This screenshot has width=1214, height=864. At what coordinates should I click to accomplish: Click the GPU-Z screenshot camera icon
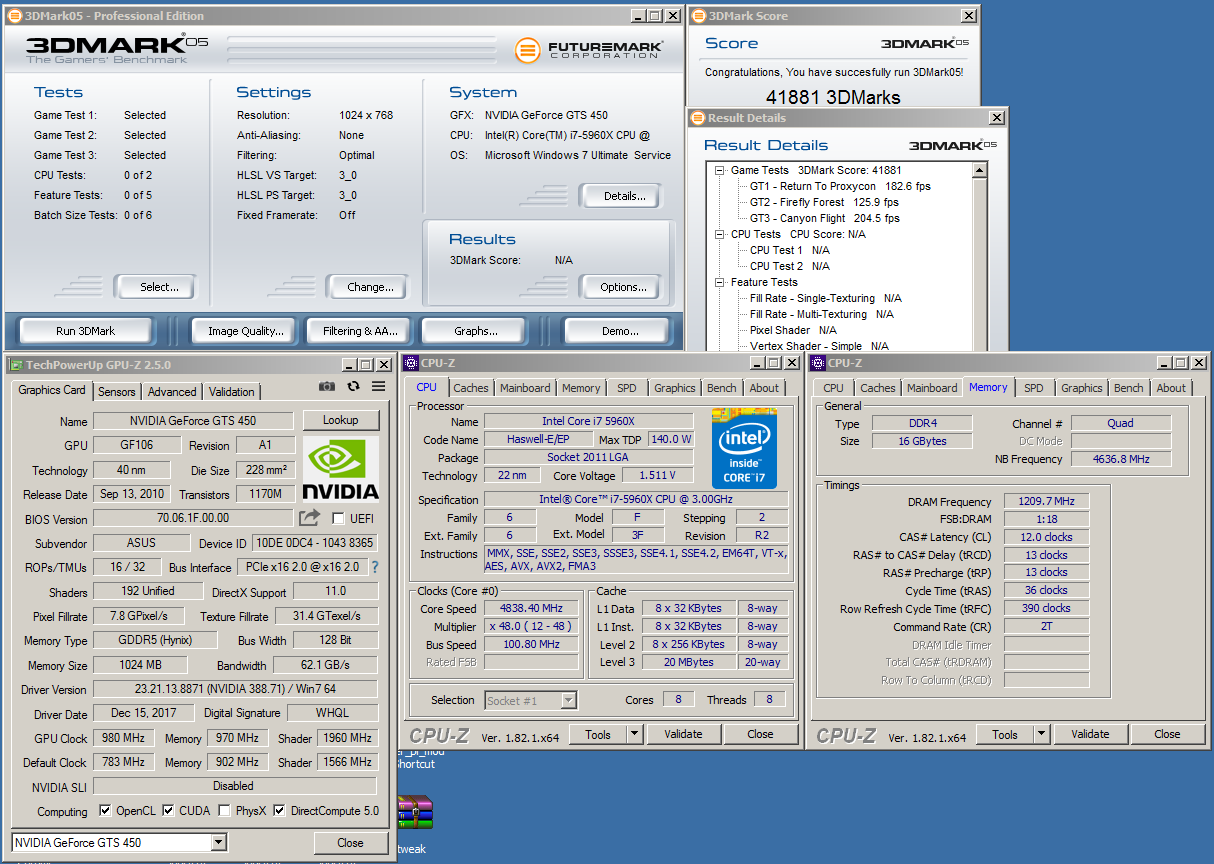pyautogui.click(x=327, y=386)
